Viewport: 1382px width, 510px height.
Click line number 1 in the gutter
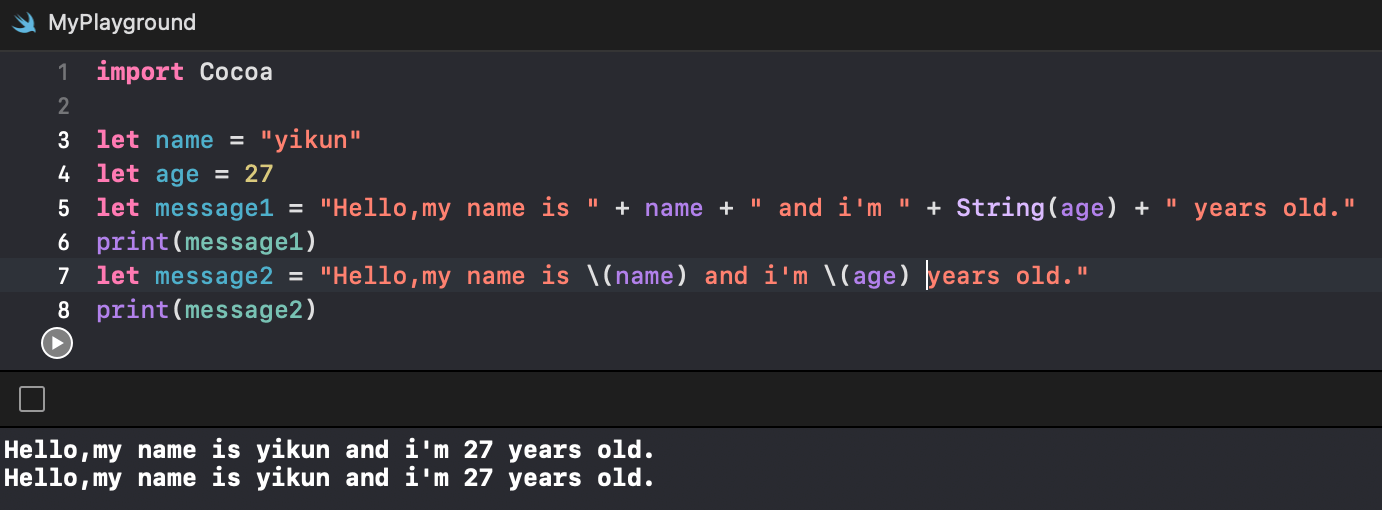coord(63,72)
